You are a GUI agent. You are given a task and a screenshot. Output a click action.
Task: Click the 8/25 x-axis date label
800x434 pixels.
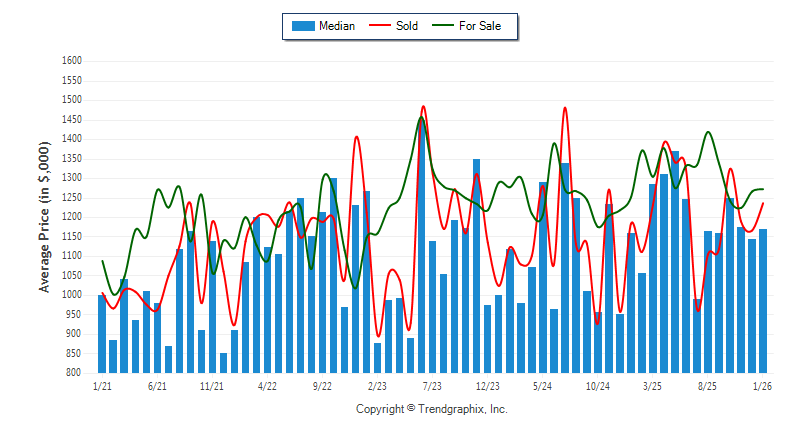(708, 385)
